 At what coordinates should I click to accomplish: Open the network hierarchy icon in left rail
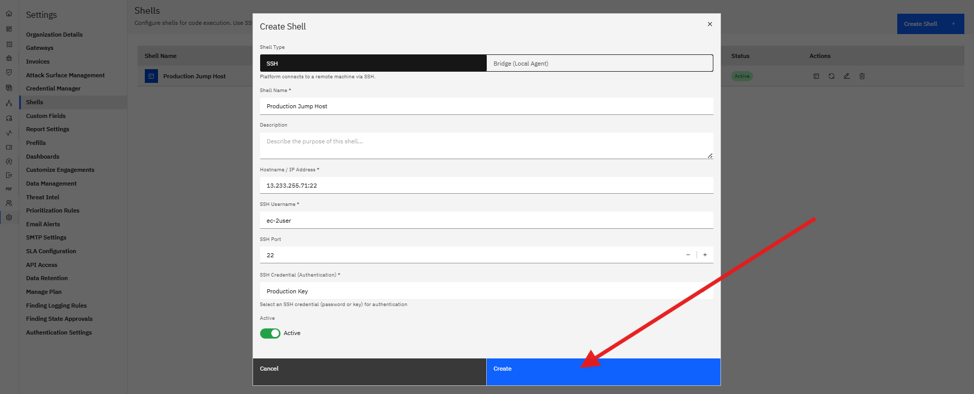[x=9, y=103]
